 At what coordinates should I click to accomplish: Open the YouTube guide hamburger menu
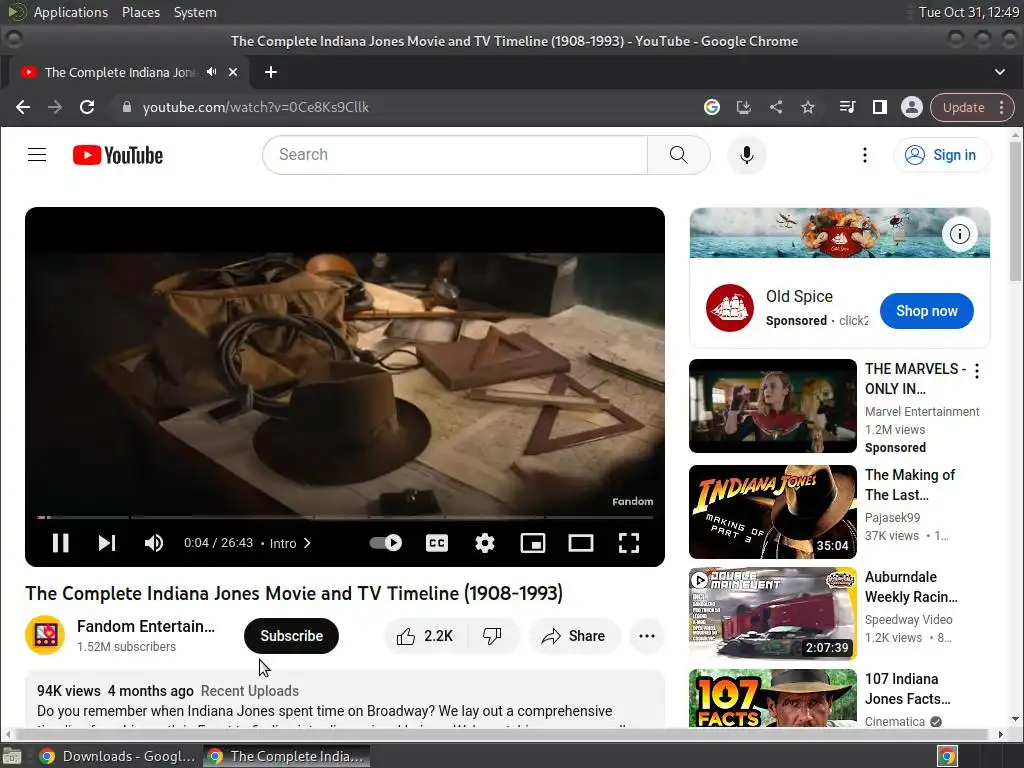tap(37, 155)
